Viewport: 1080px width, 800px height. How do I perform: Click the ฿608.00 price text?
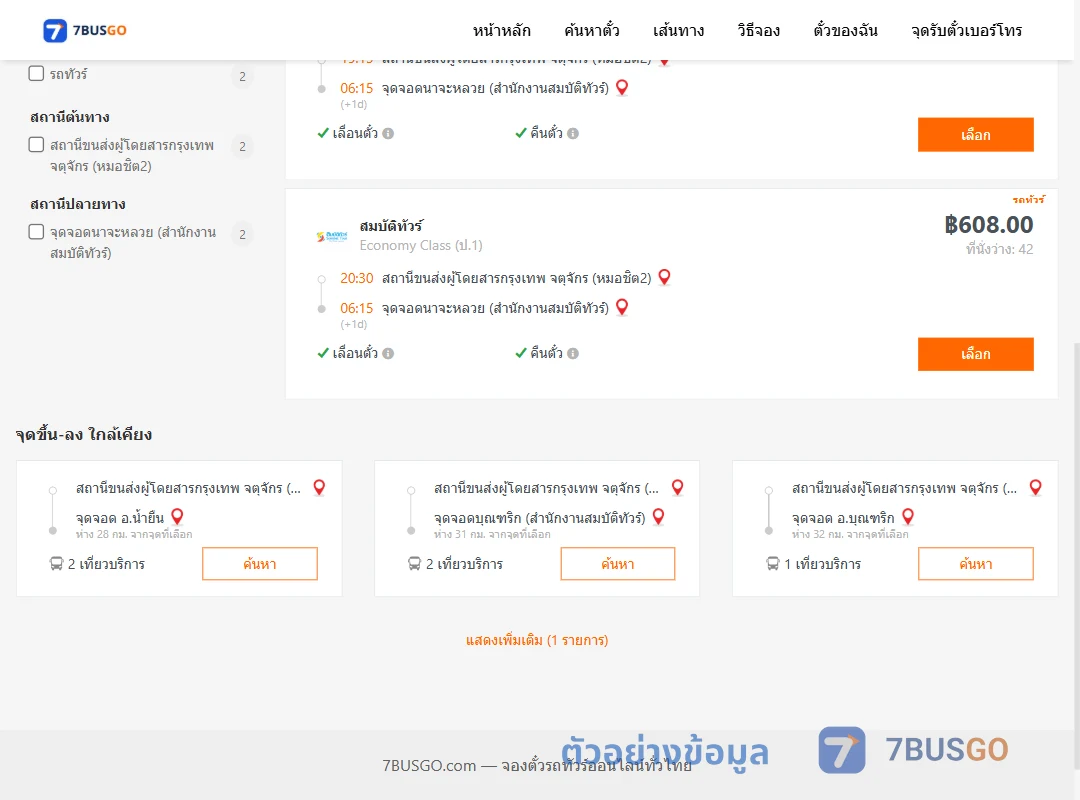click(x=988, y=225)
